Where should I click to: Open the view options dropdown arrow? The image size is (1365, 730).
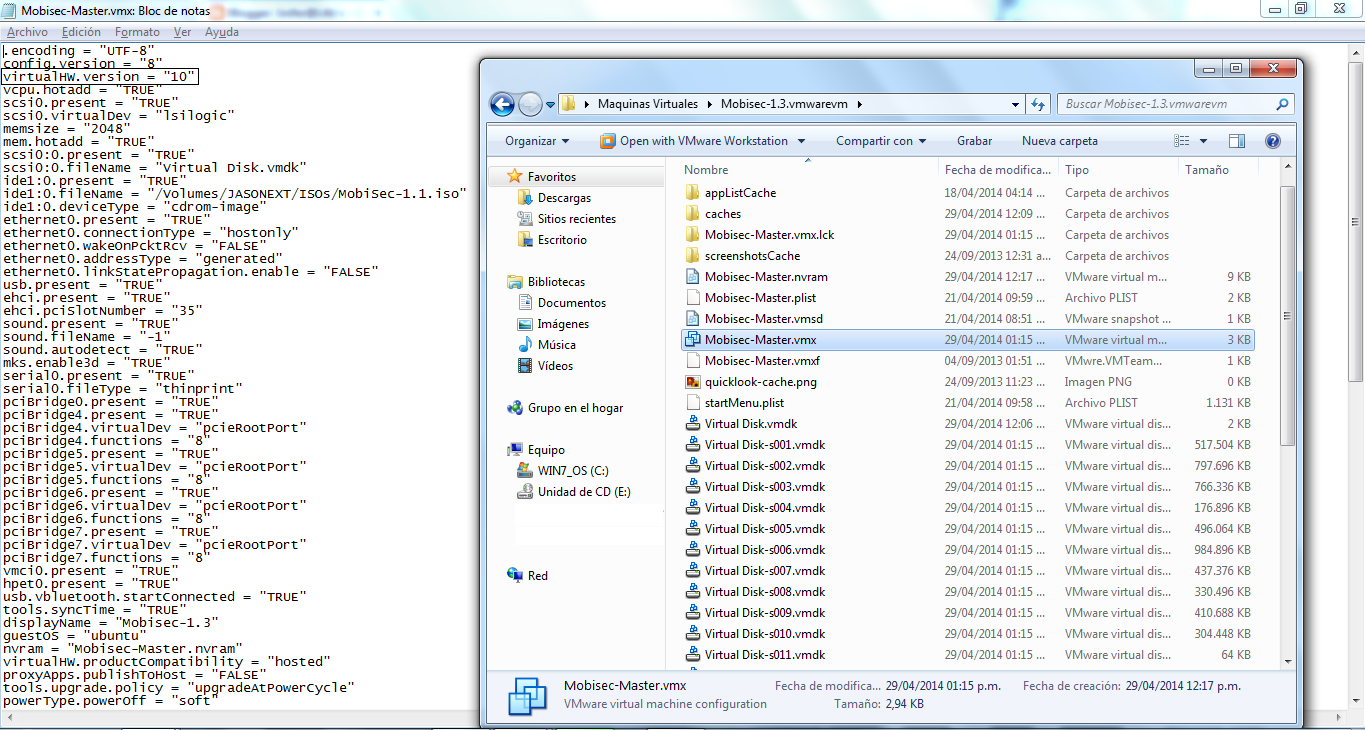point(1203,141)
